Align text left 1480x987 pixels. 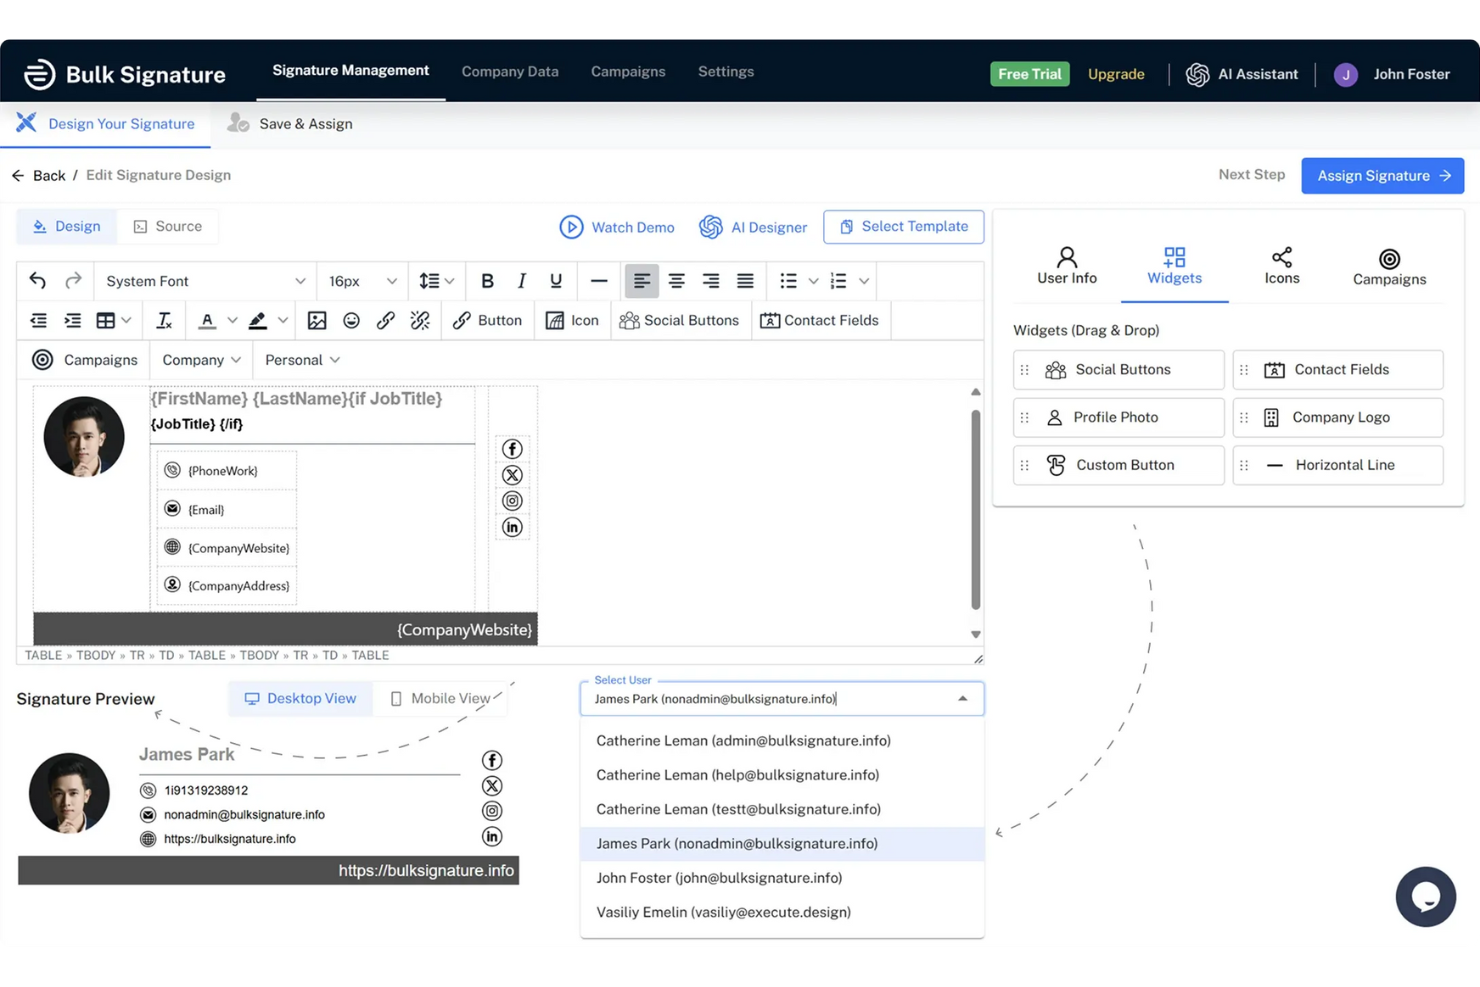click(642, 281)
